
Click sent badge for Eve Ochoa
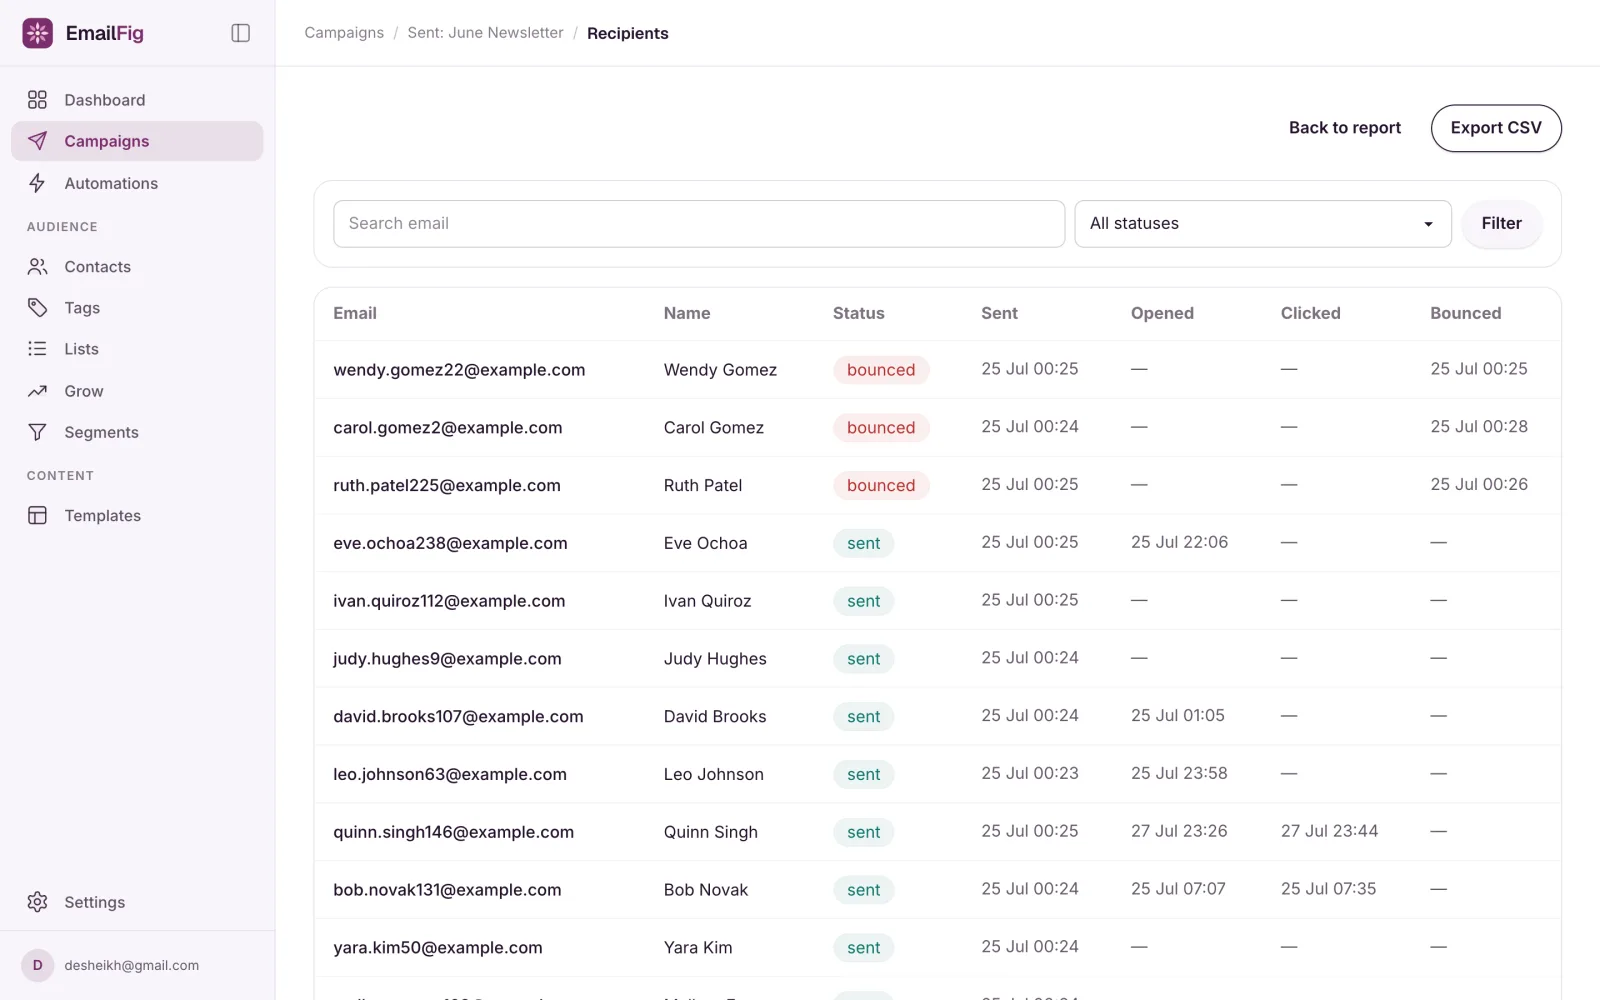click(863, 543)
